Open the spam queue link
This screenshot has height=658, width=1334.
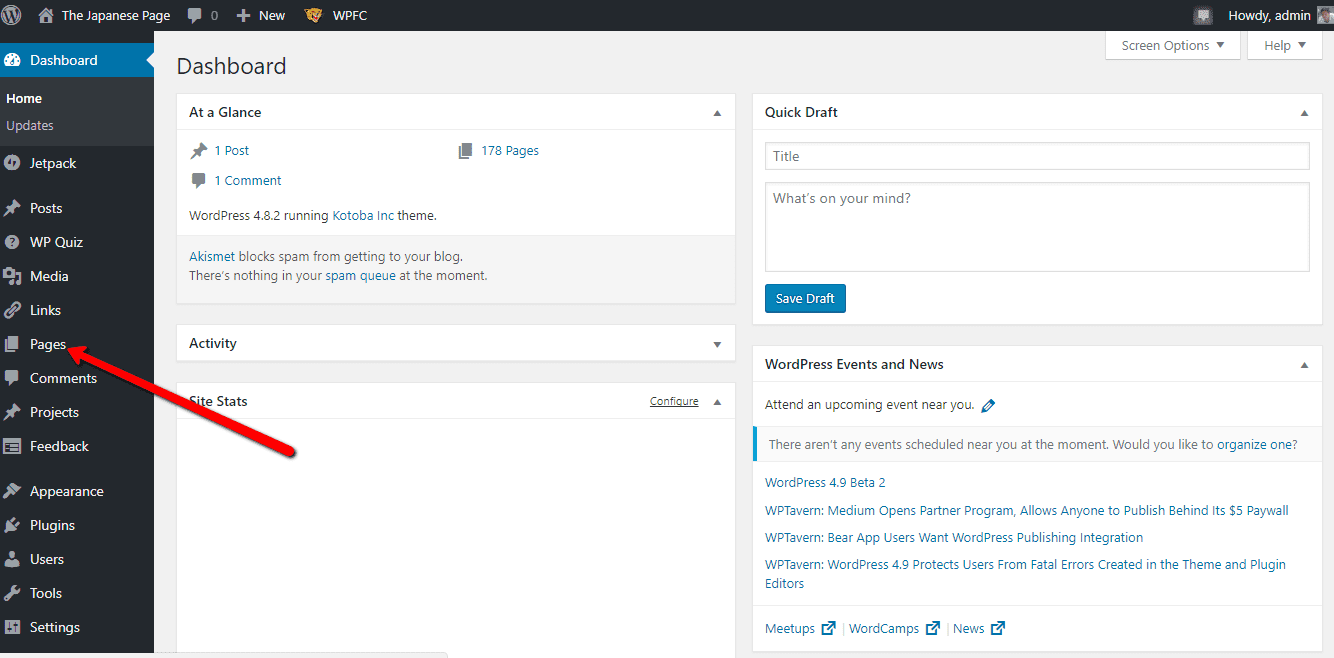[360, 275]
